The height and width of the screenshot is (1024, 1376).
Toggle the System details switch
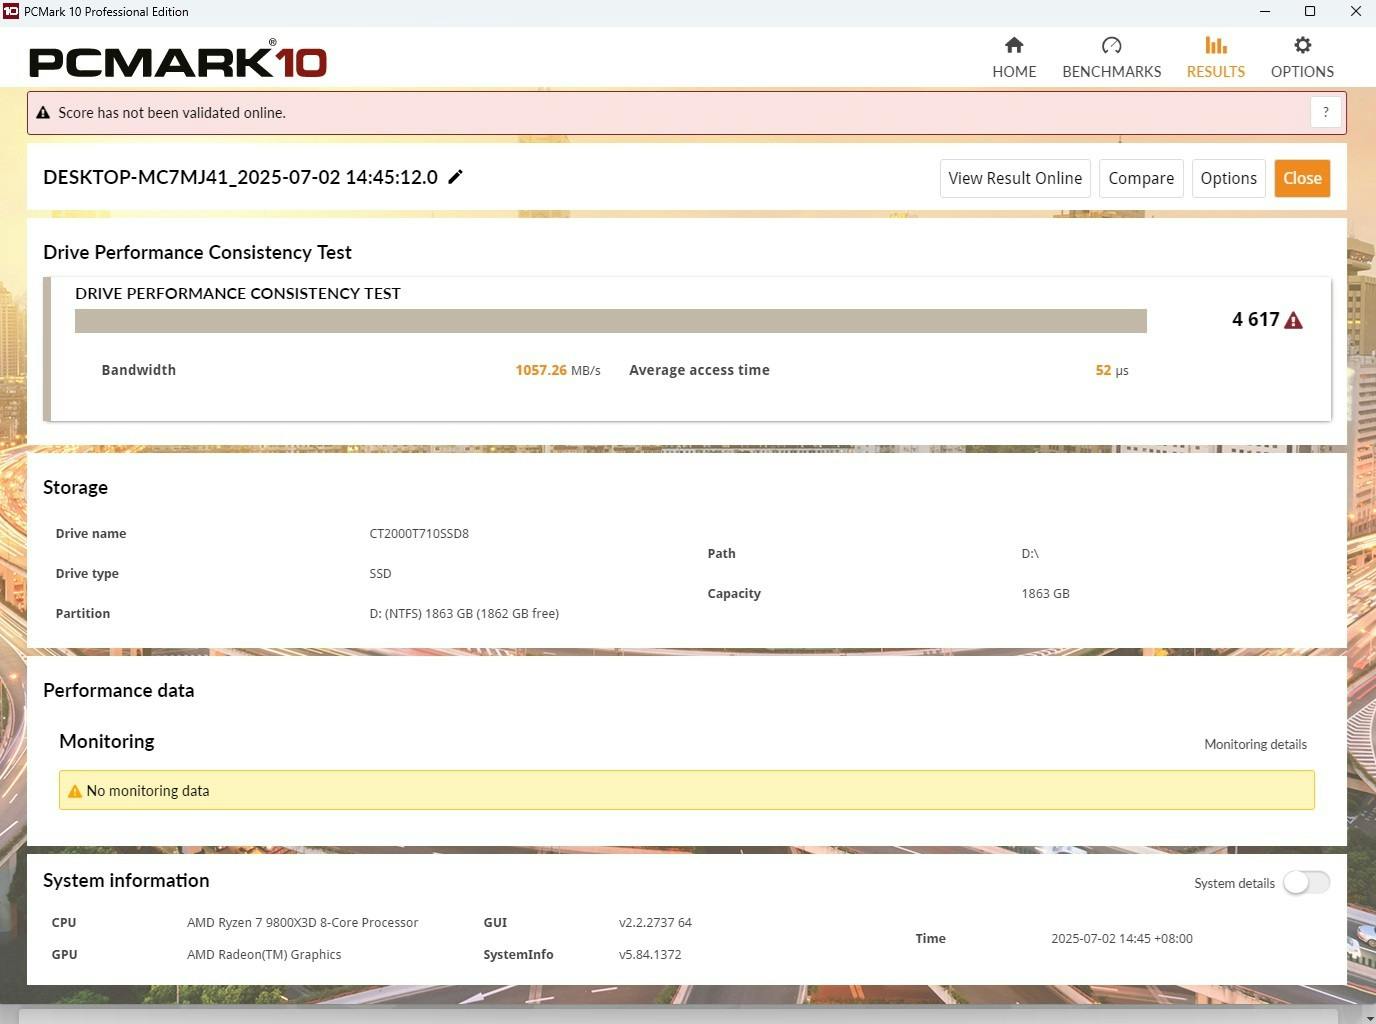pos(1306,882)
